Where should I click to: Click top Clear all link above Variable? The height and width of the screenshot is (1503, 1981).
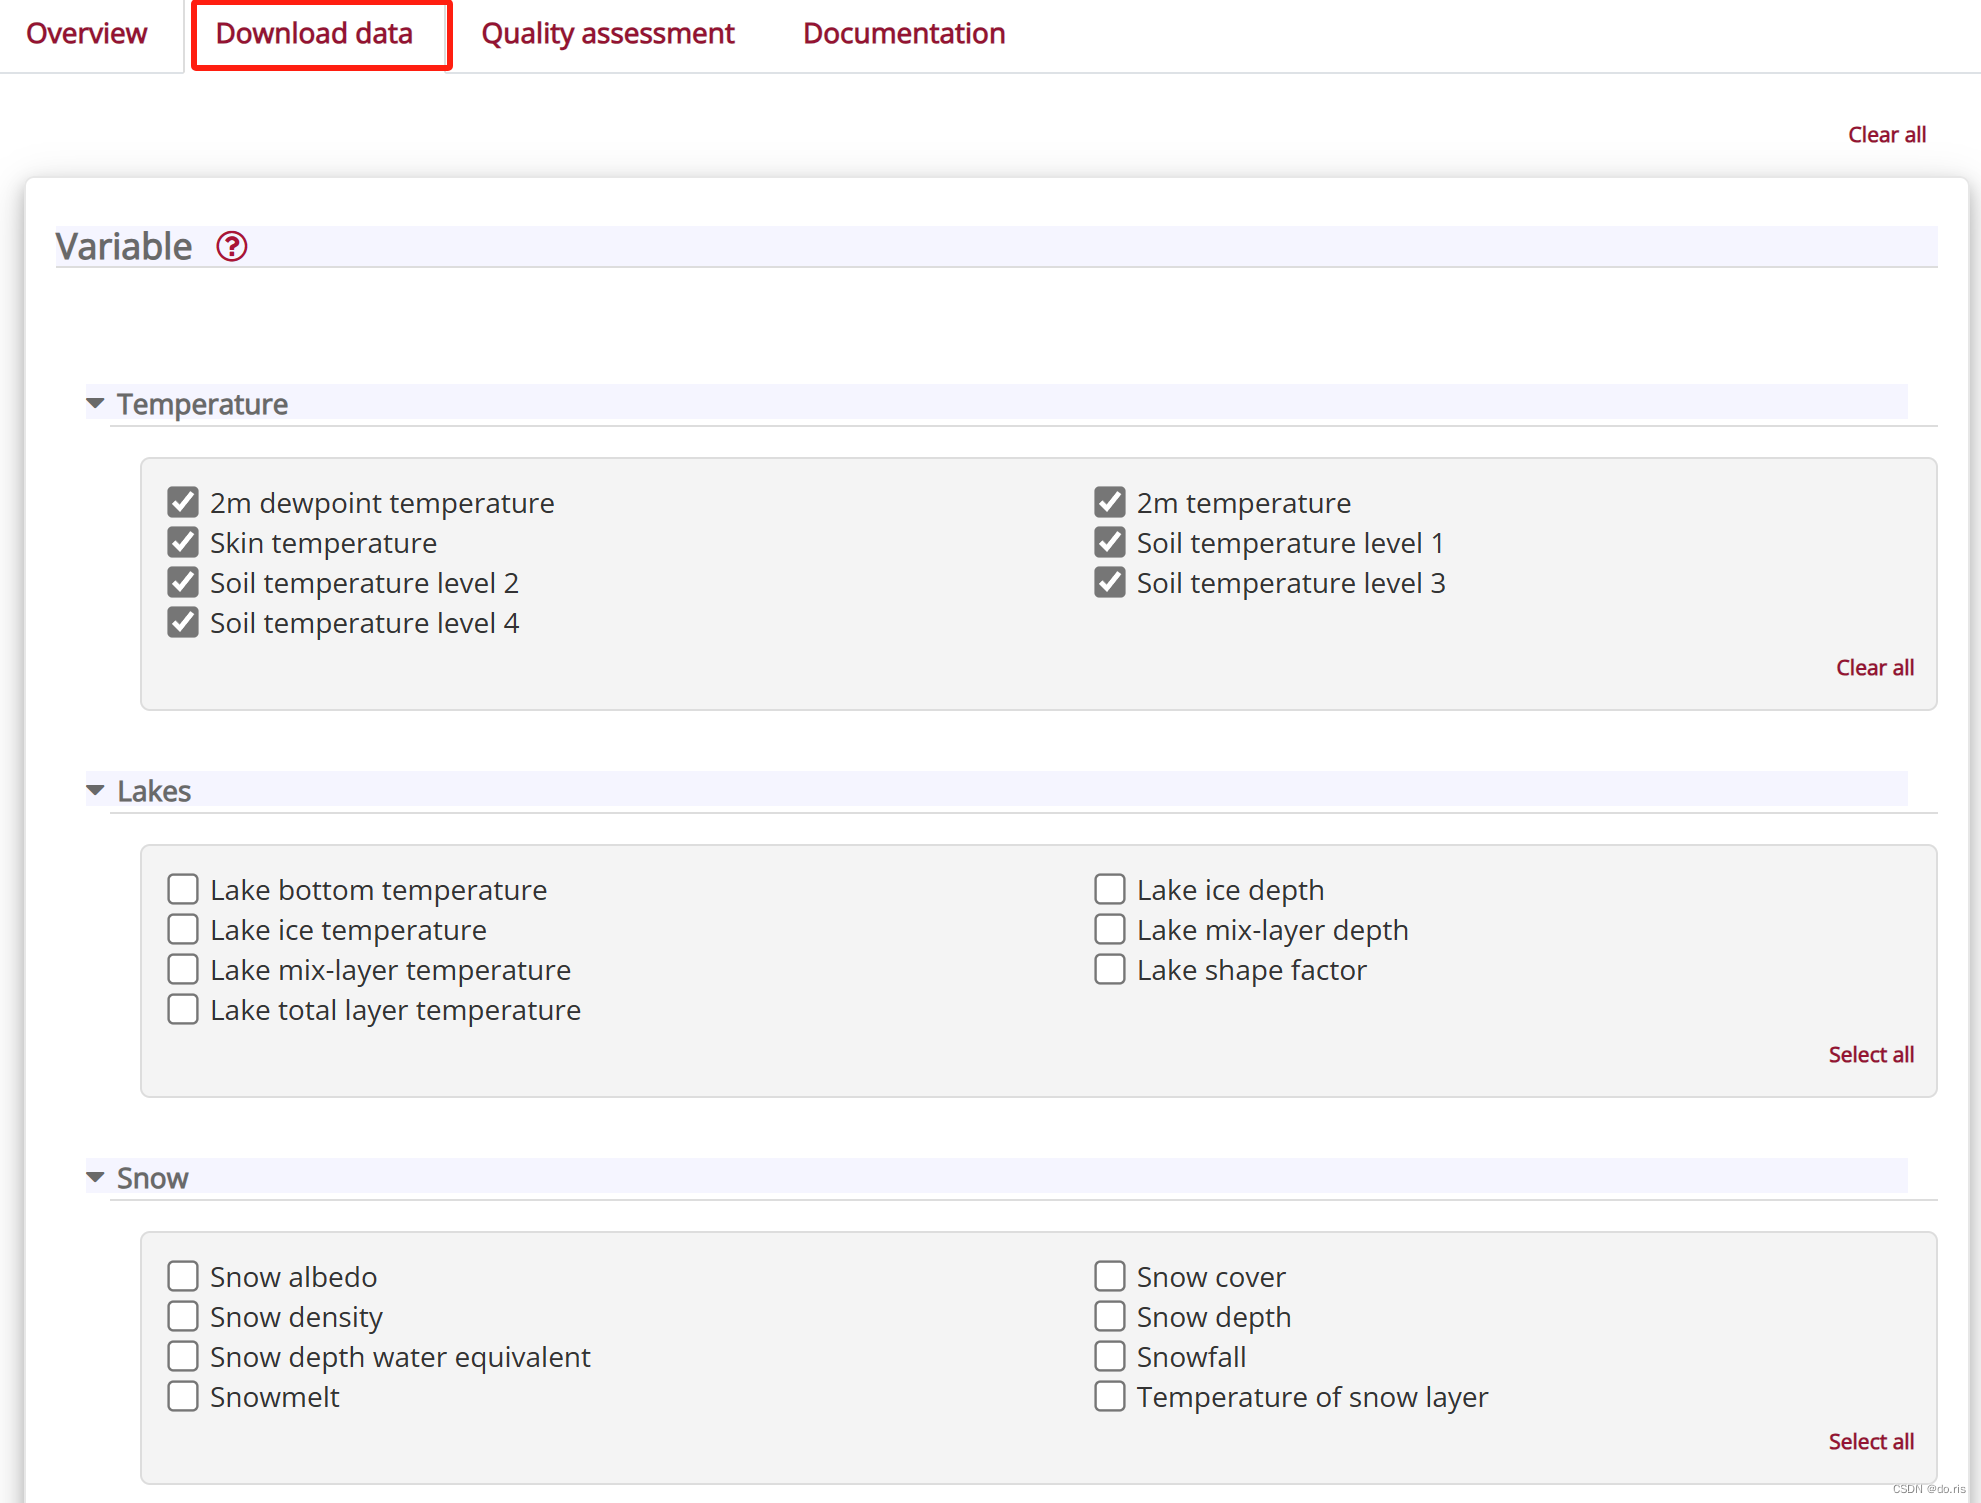point(1886,134)
